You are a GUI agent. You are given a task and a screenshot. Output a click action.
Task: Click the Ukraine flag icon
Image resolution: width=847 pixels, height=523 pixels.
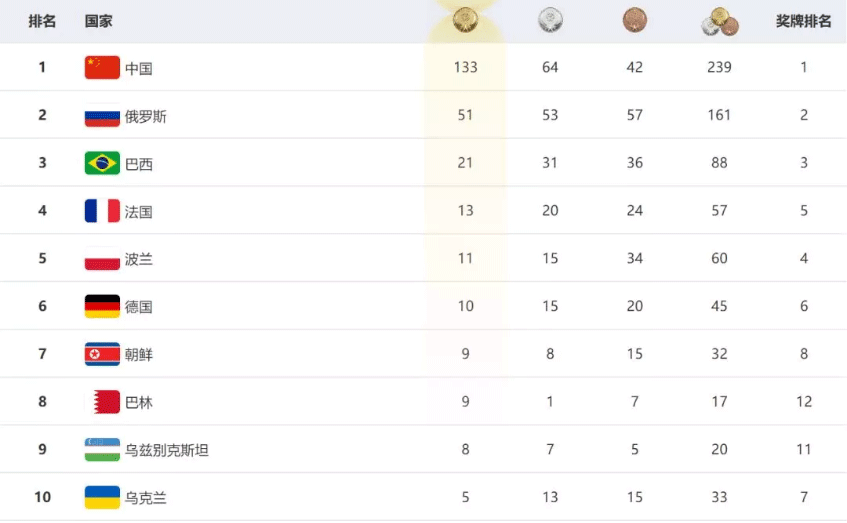102,497
